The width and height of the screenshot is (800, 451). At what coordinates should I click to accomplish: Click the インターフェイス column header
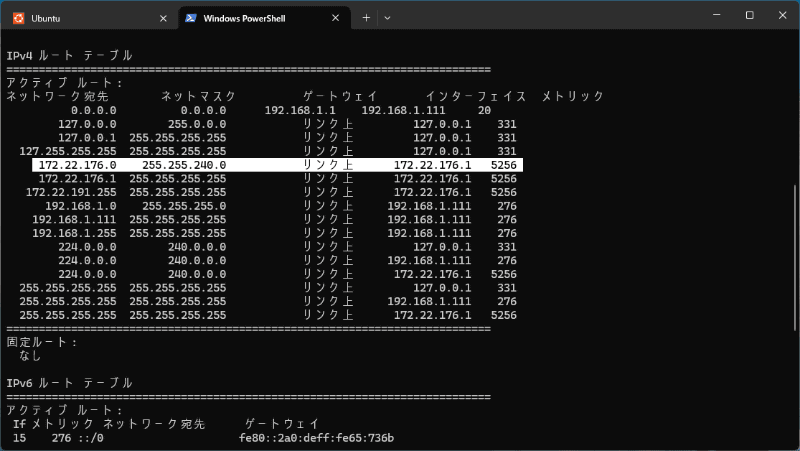tap(476, 96)
